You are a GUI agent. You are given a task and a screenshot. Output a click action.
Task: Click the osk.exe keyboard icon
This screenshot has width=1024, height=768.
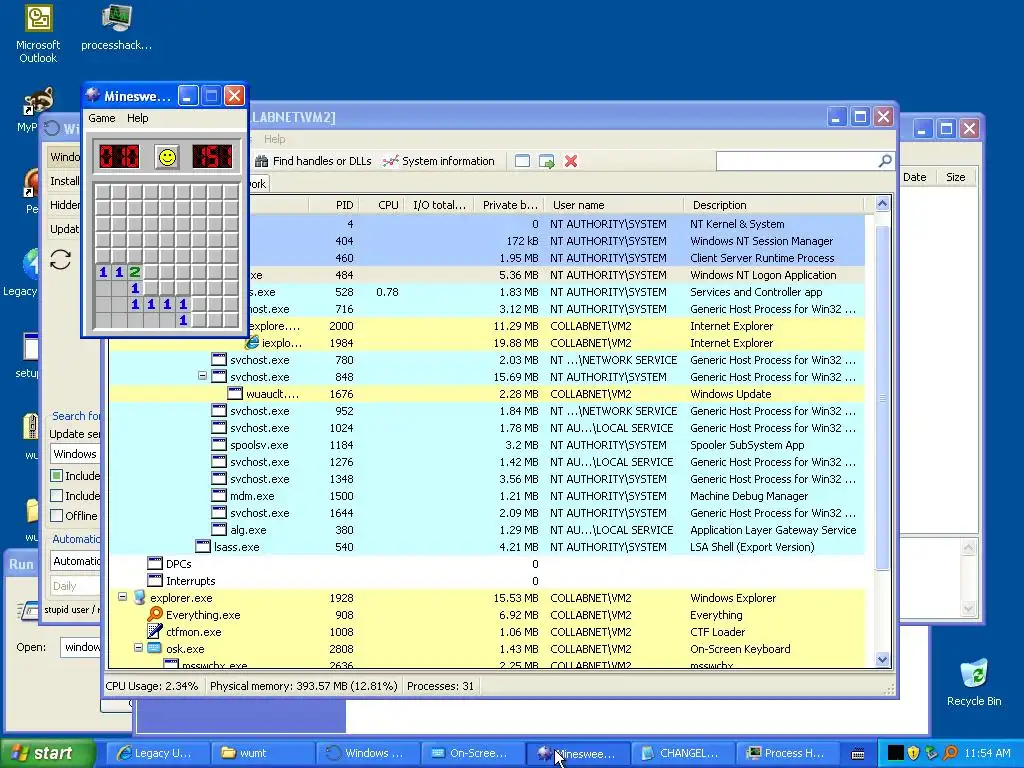155,648
